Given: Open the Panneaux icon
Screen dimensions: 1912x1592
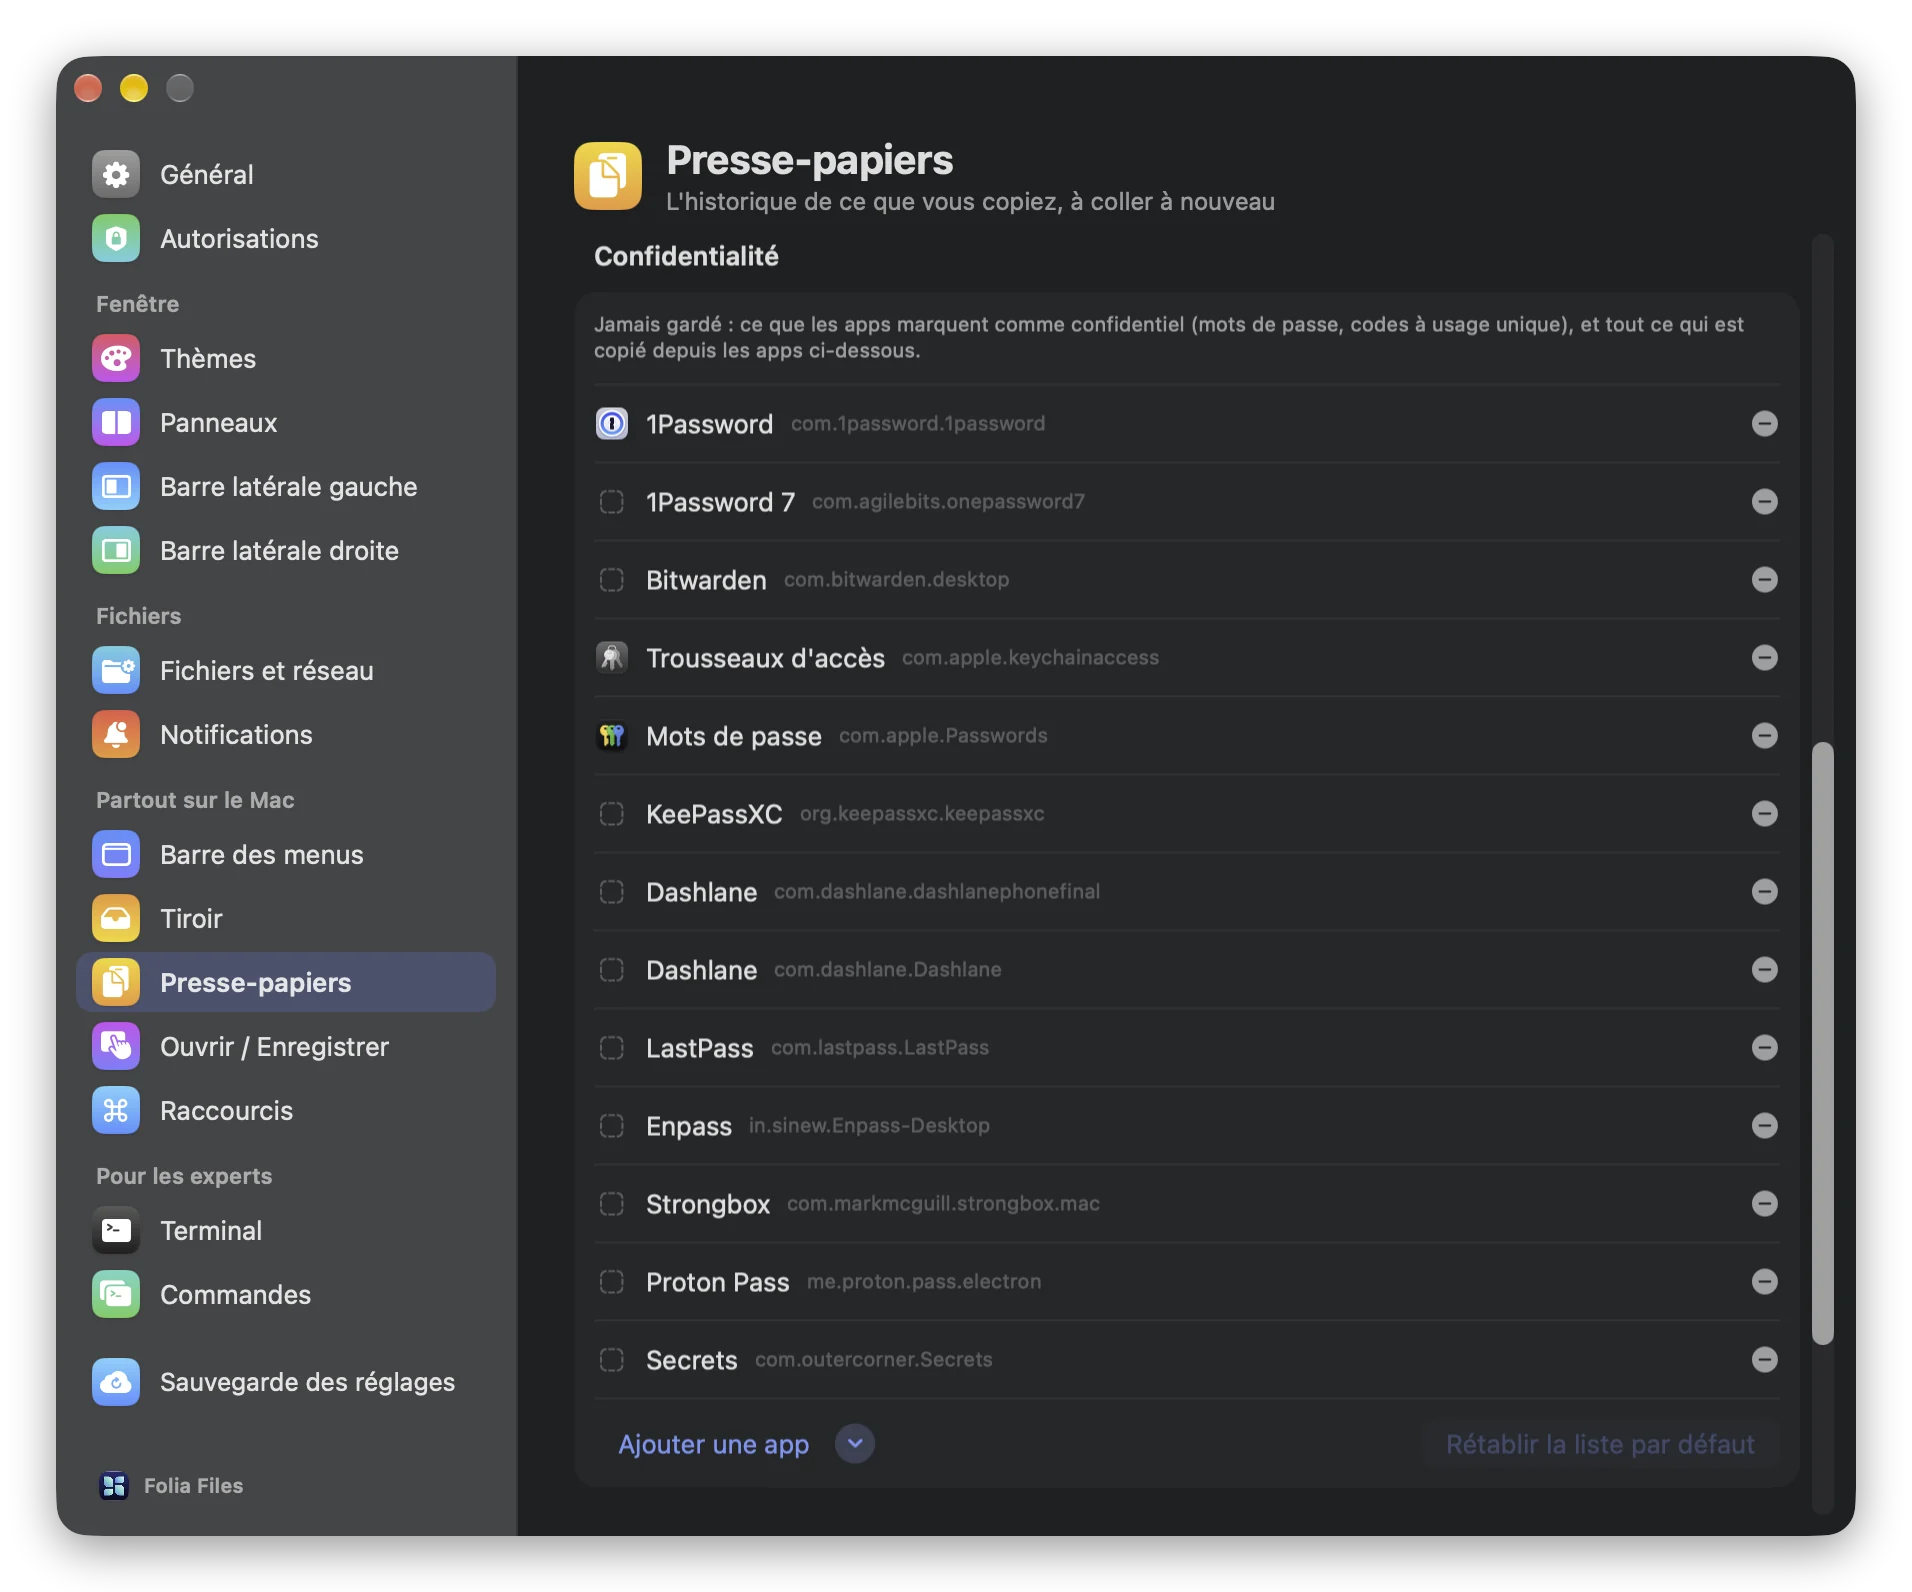Looking at the screenshot, I should 116,423.
